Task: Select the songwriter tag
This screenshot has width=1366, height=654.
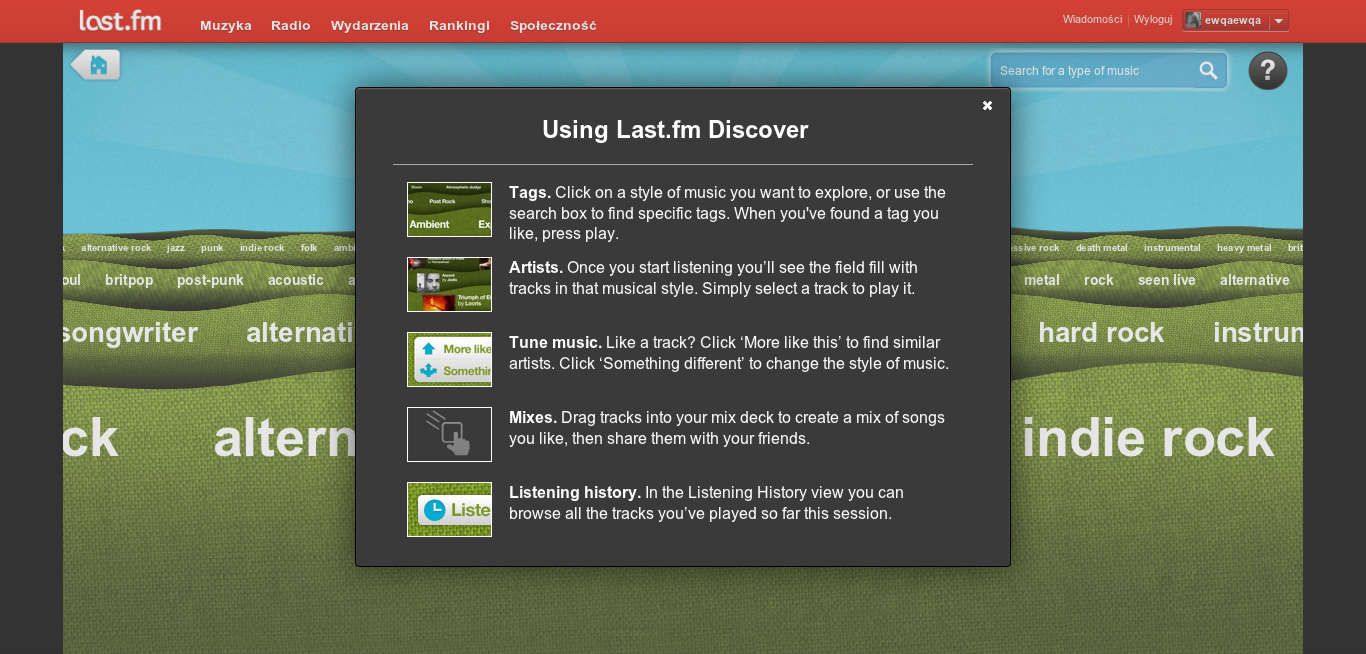Action: (130, 333)
